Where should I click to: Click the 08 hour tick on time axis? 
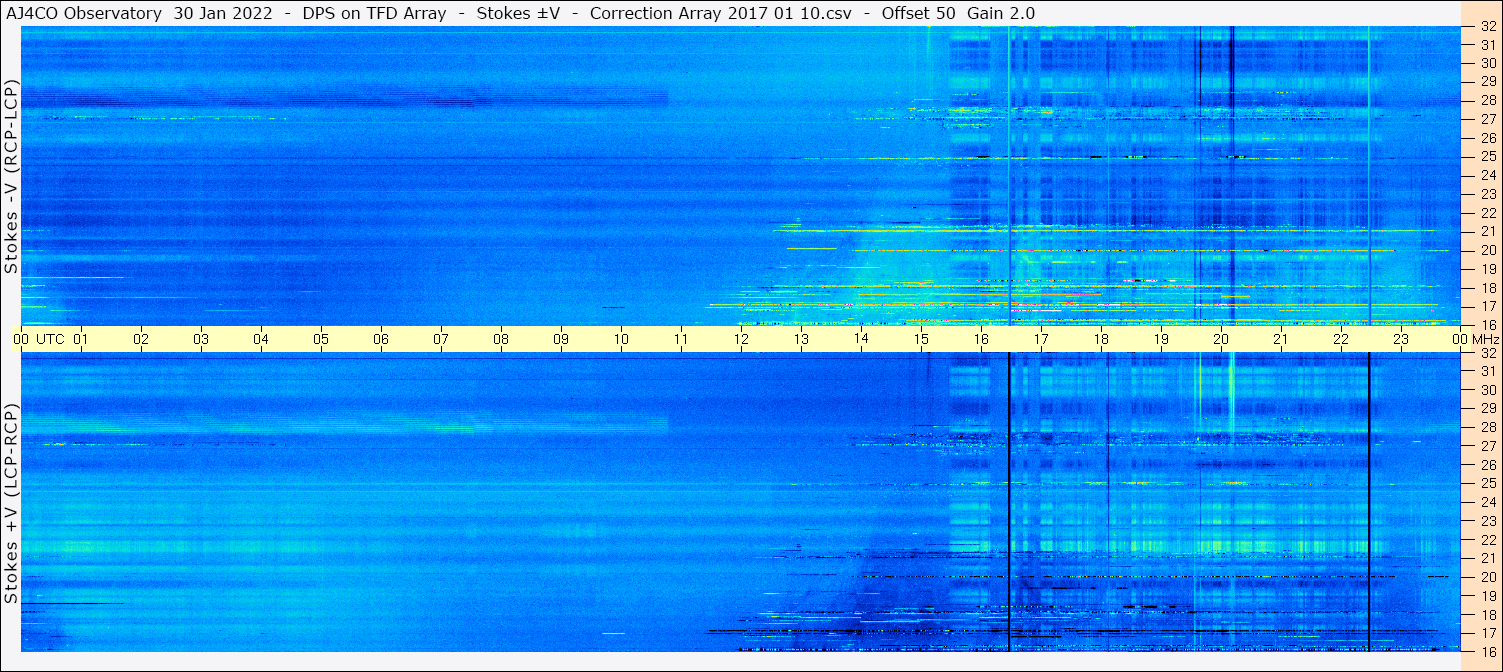click(x=501, y=339)
